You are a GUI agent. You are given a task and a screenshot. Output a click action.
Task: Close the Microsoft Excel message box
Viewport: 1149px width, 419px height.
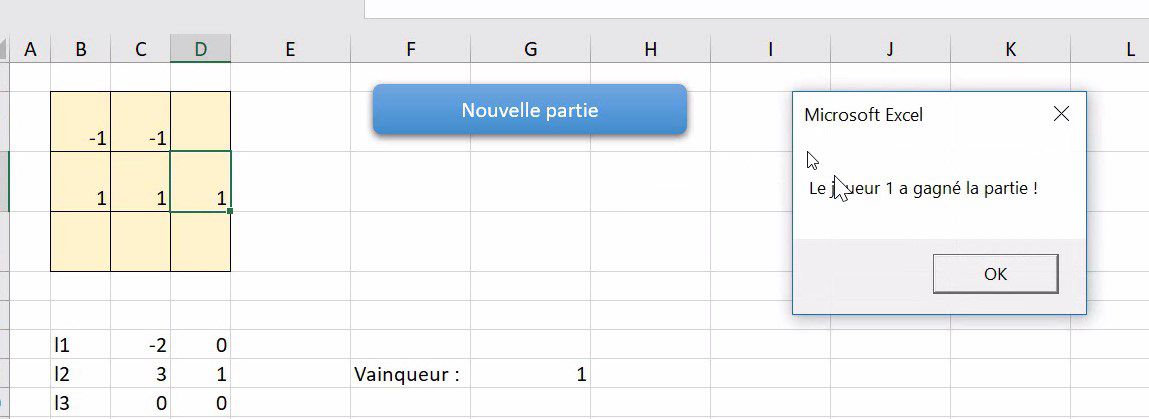[x=1061, y=114]
